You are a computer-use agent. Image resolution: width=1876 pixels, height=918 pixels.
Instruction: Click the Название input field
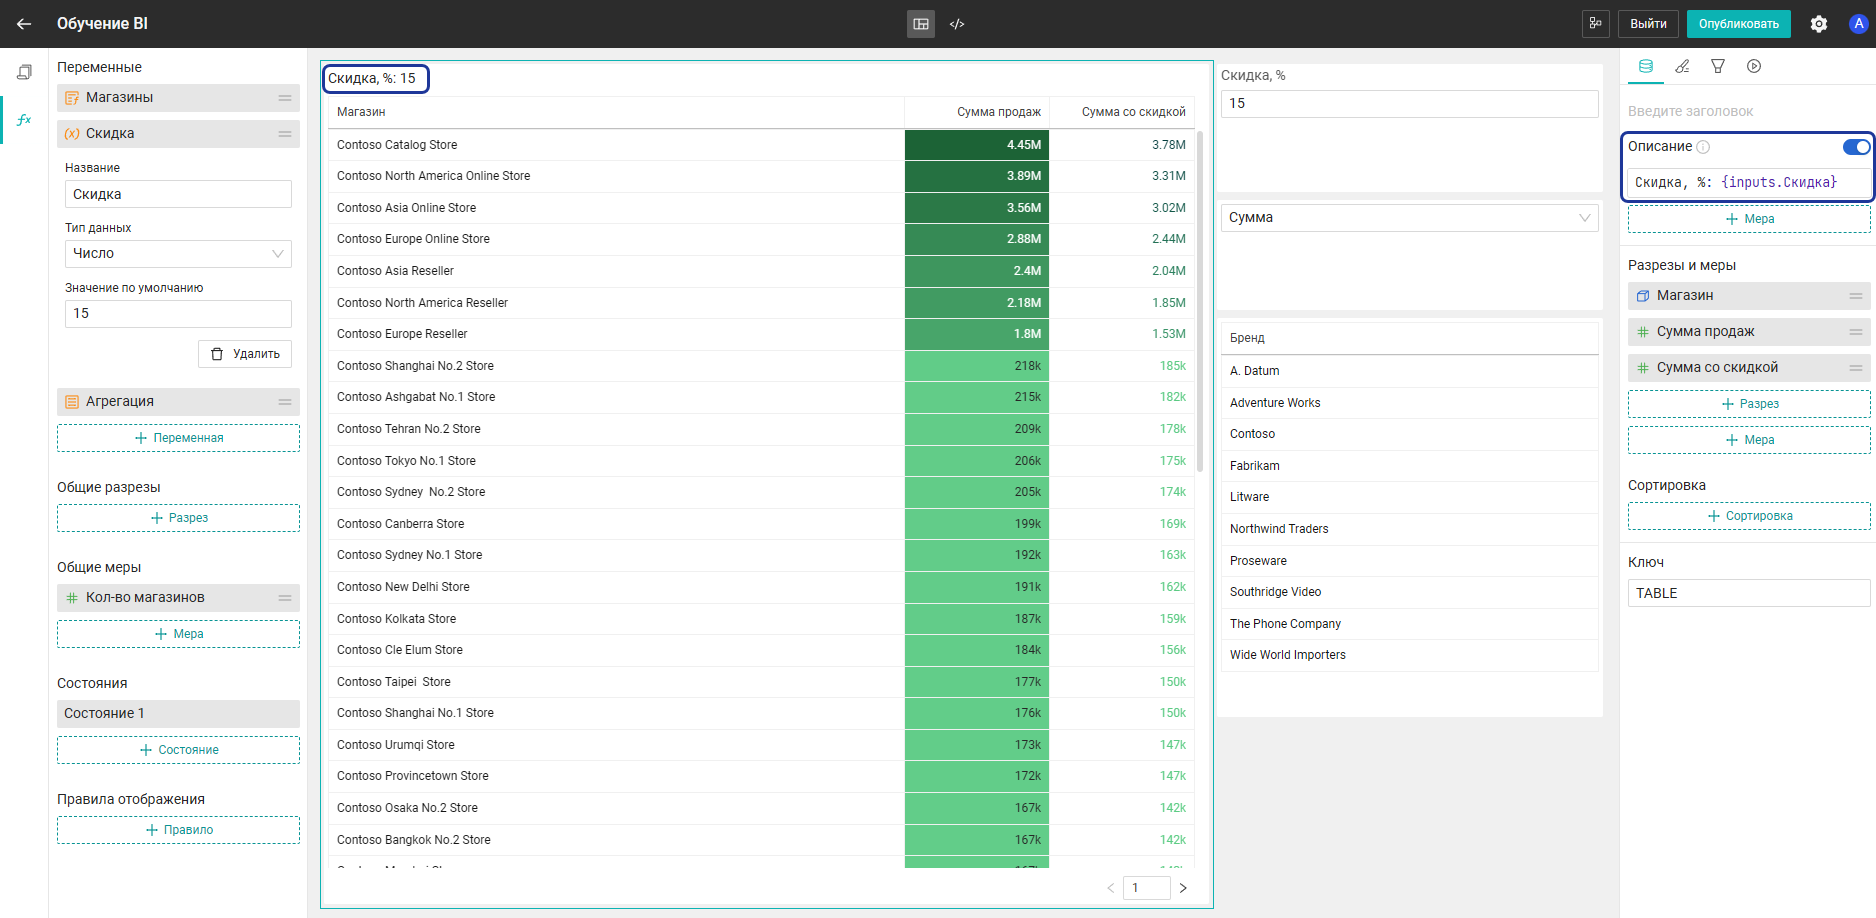(178, 194)
